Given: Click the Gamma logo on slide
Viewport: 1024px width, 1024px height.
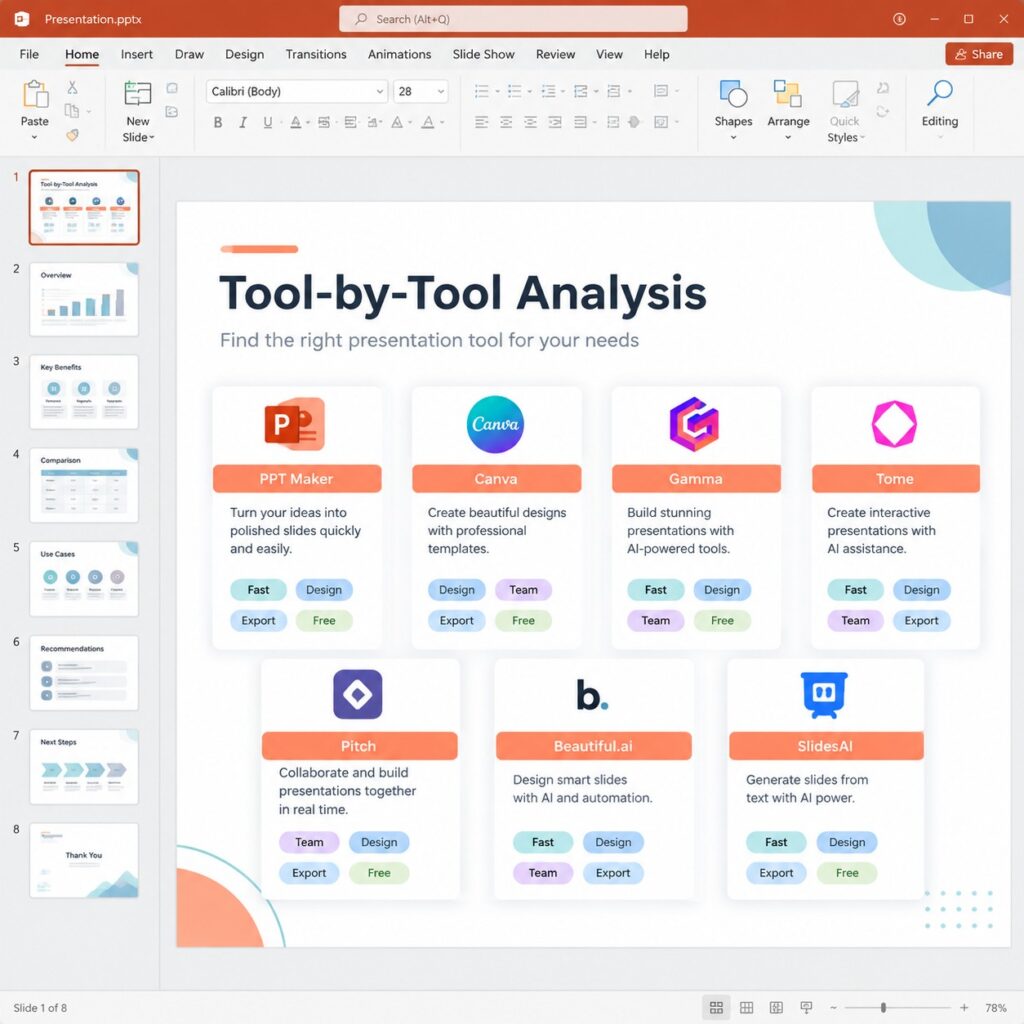Looking at the screenshot, I should (694, 424).
